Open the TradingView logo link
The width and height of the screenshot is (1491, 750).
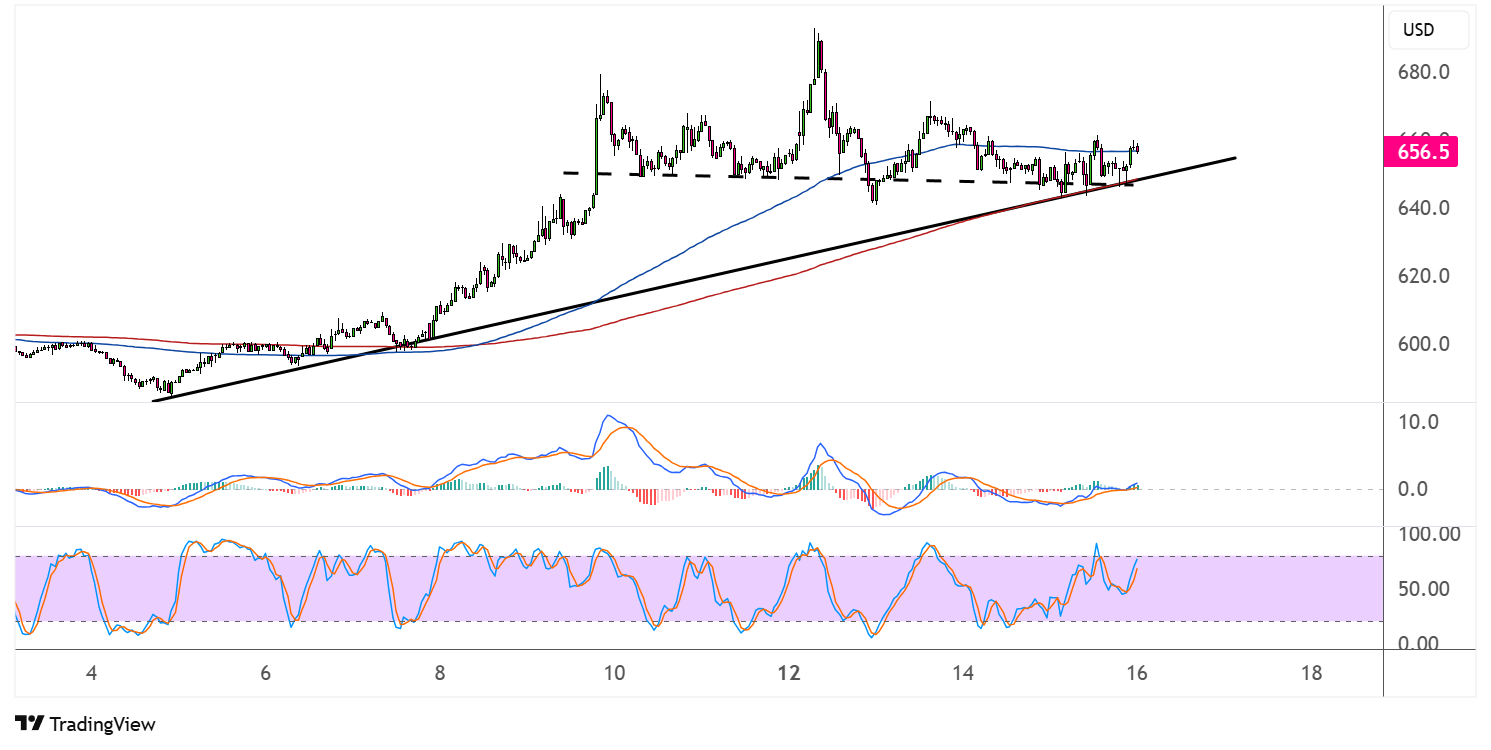tap(86, 724)
